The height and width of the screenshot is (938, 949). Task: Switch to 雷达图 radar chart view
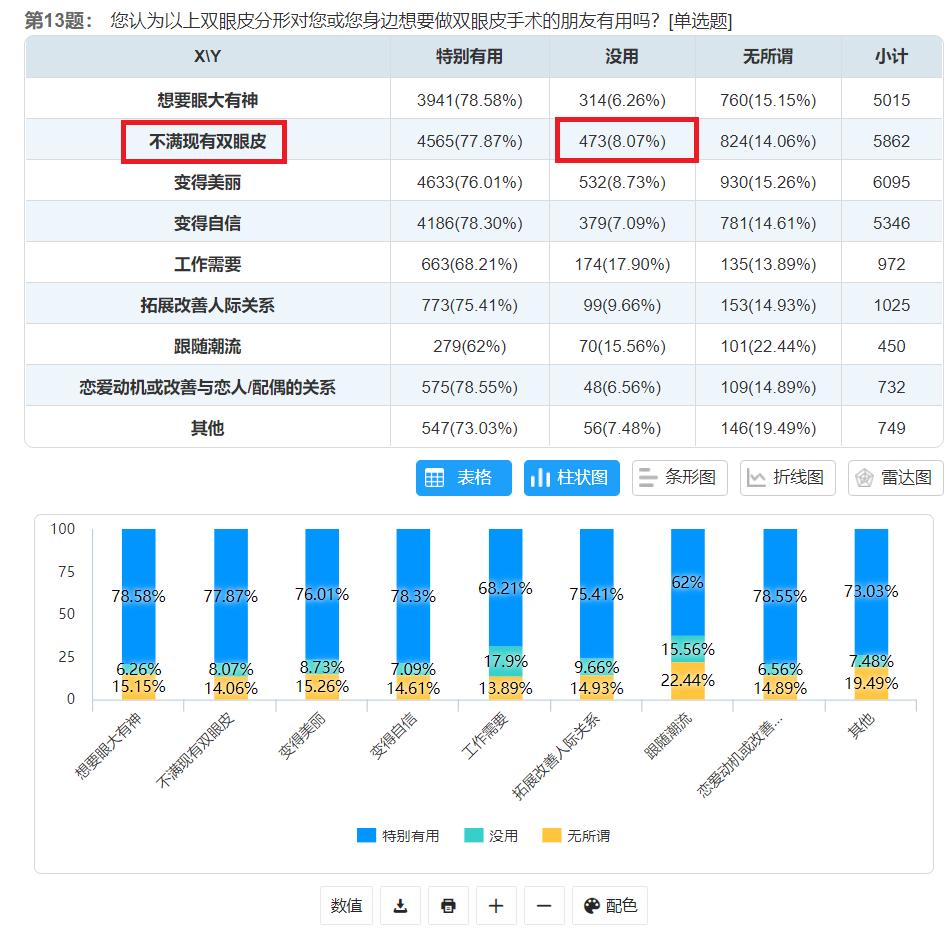click(x=895, y=477)
